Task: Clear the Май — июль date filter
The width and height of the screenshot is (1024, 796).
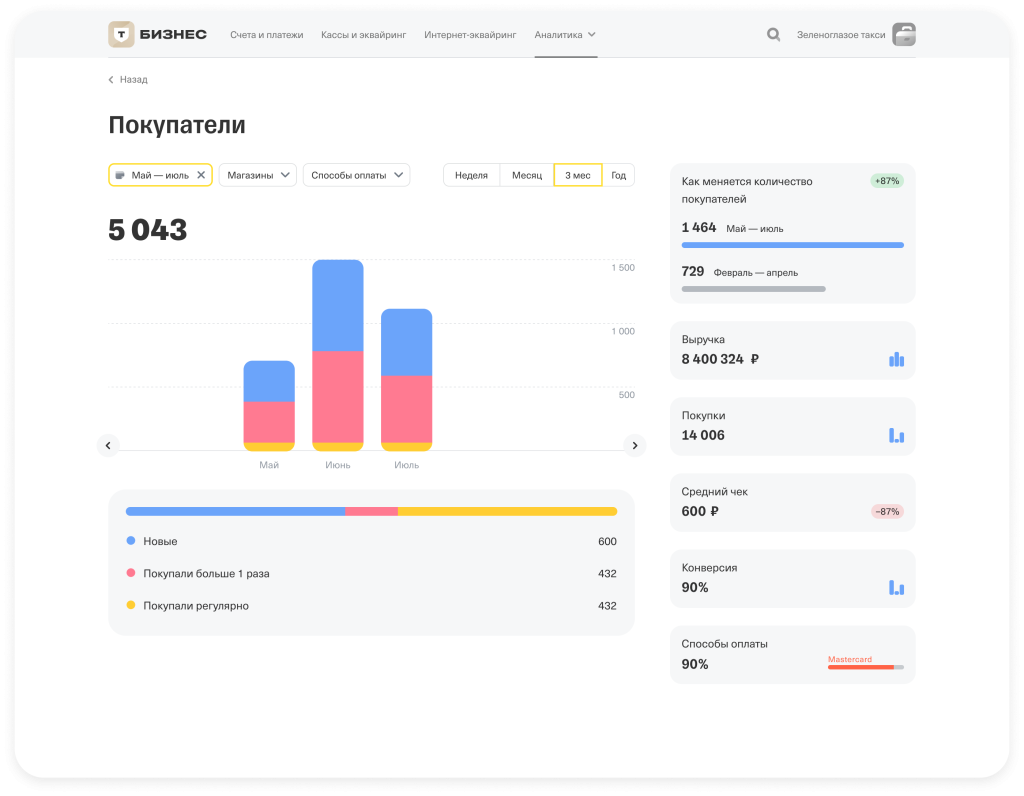Action: (201, 175)
